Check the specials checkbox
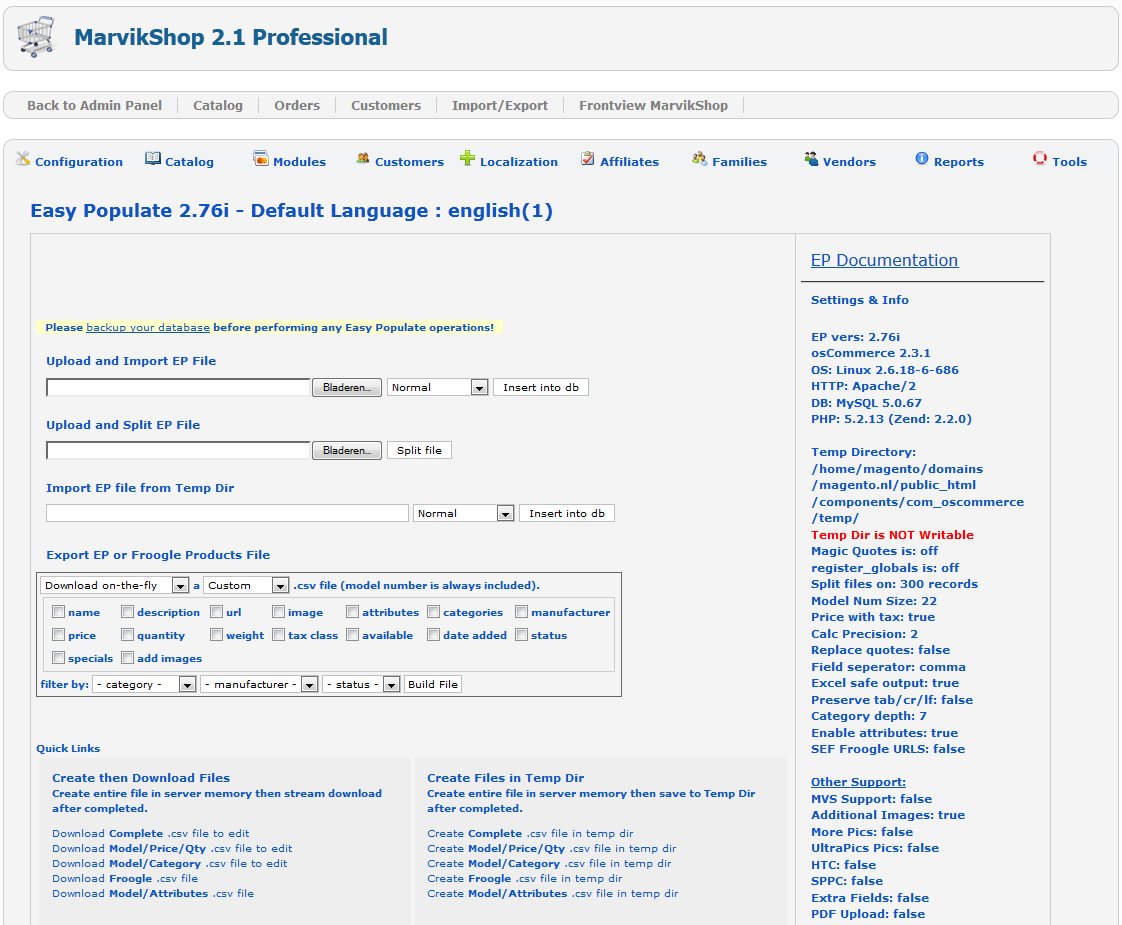The width and height of the screenshot is (1122, 925). (x=59, y=657)
